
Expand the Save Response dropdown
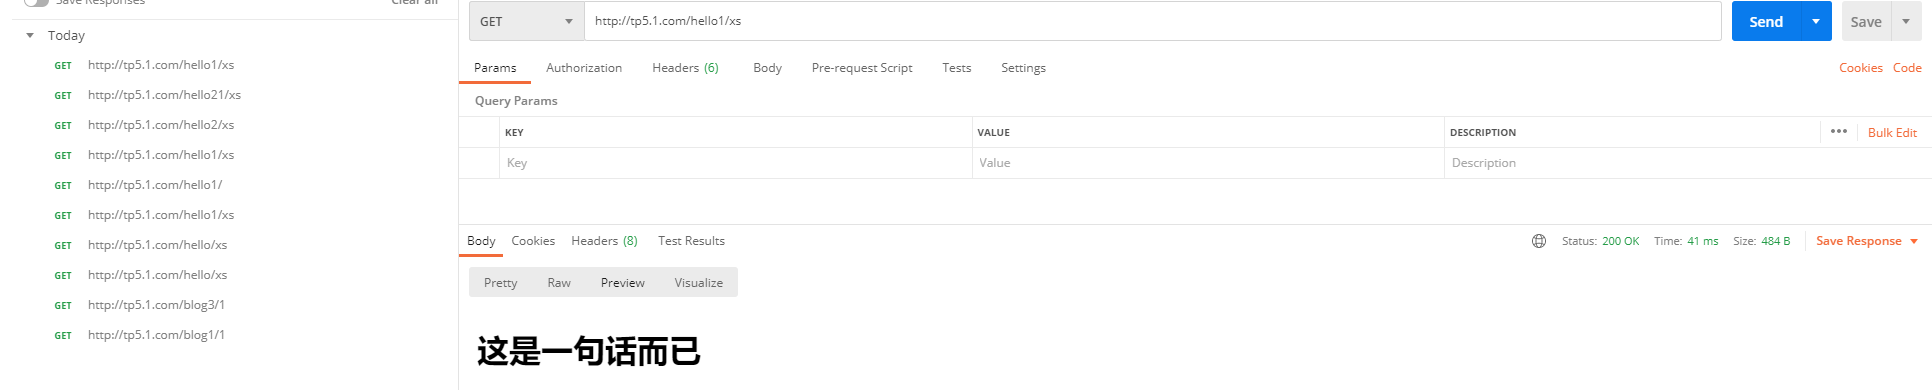click(x=1914, y=241)
